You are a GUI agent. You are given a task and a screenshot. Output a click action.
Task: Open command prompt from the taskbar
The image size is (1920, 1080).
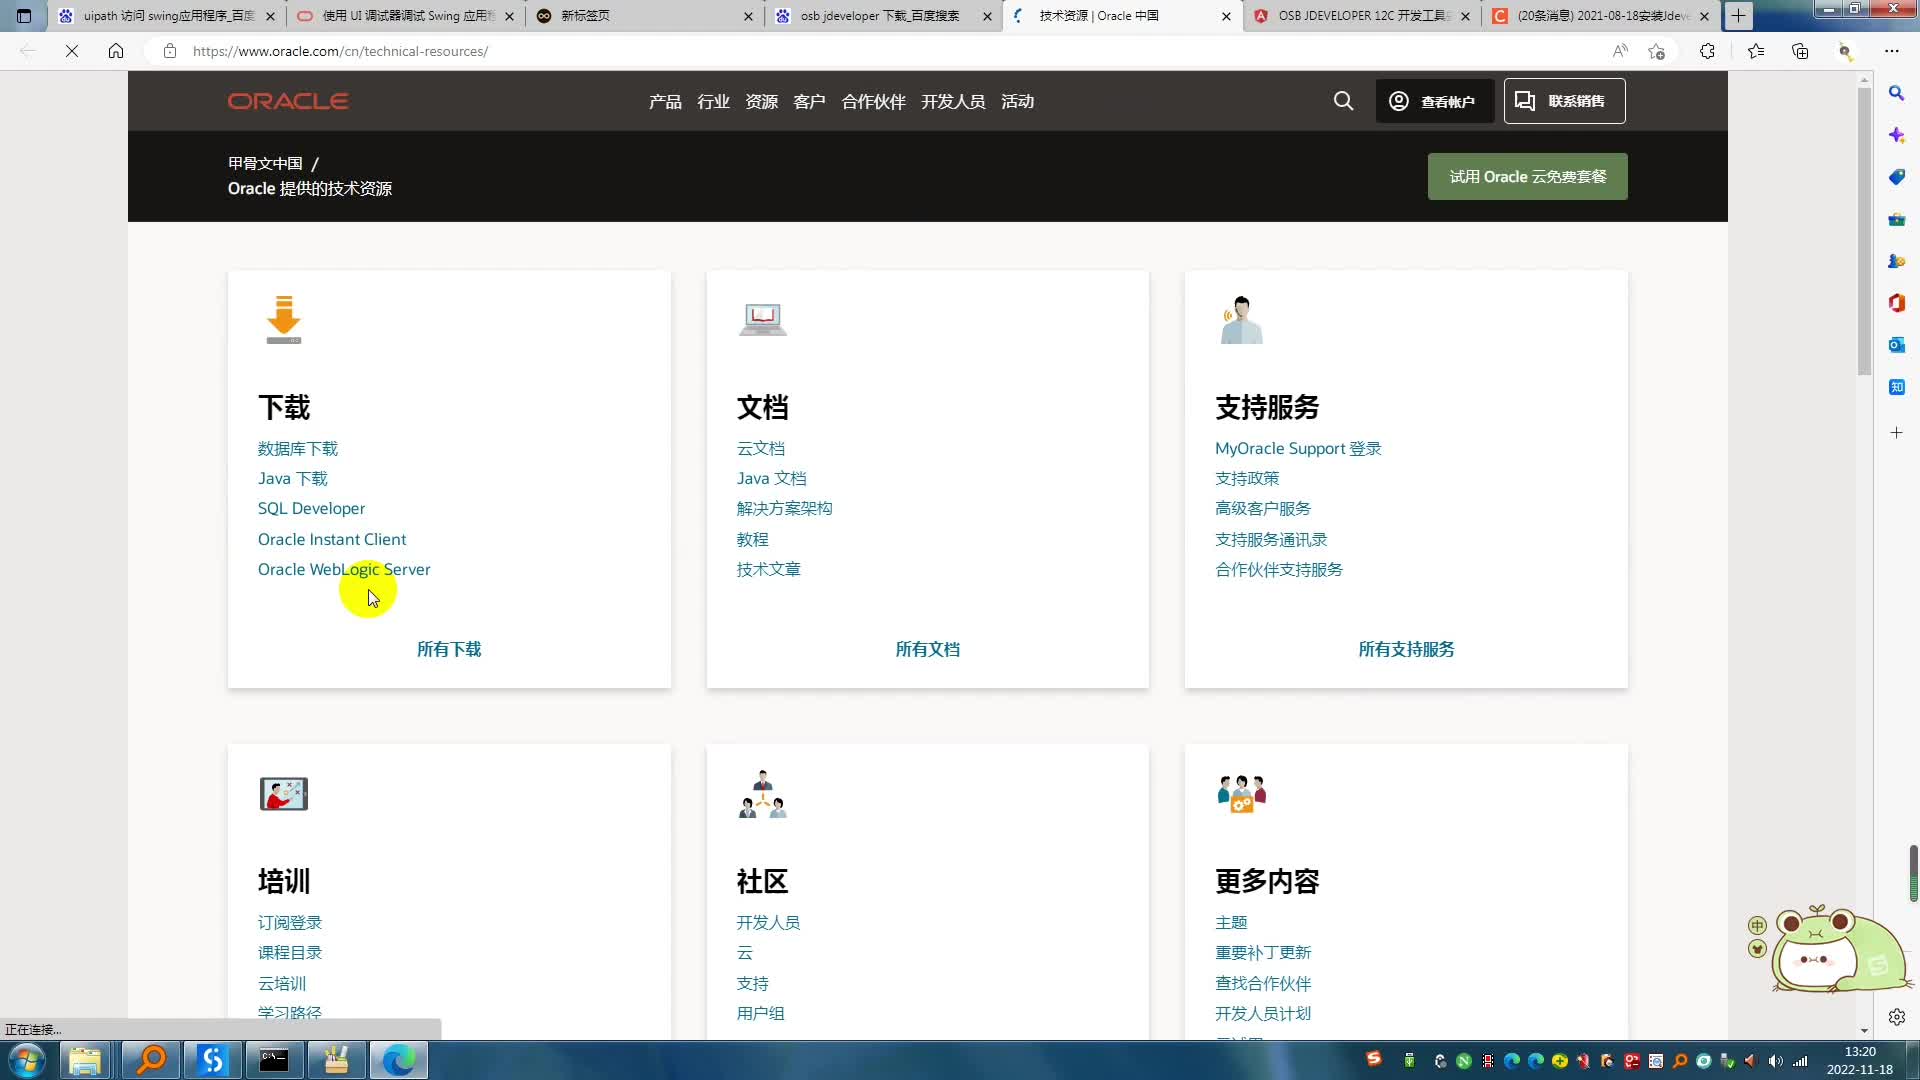(274, 1060)
